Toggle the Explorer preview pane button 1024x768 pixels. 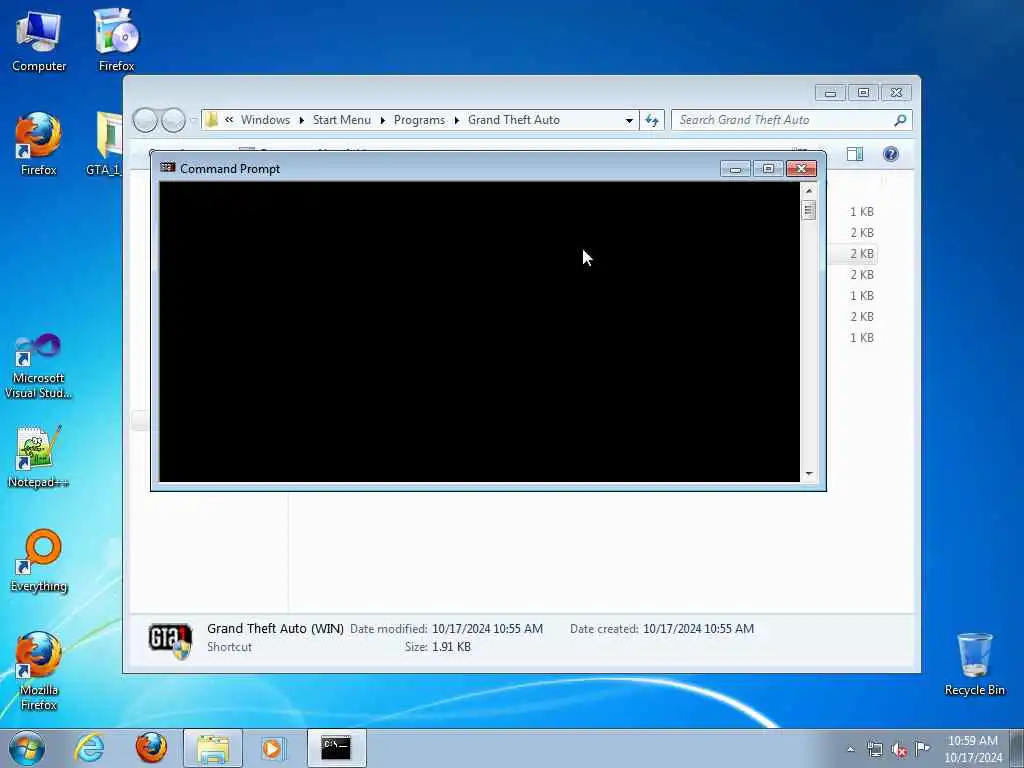[x=855, y=154]
